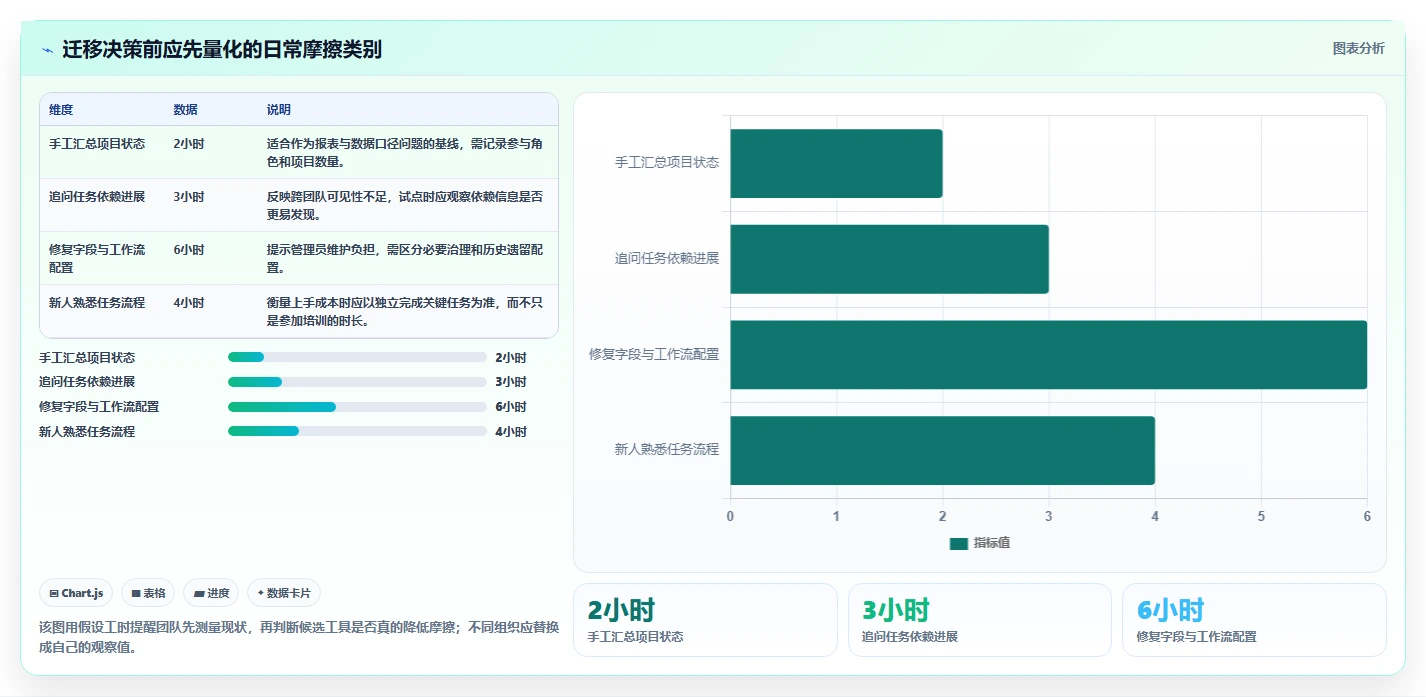1426x697 pixels.
Task: Select the 数据卡片 tag chip
Action: [x=284, y=593]
